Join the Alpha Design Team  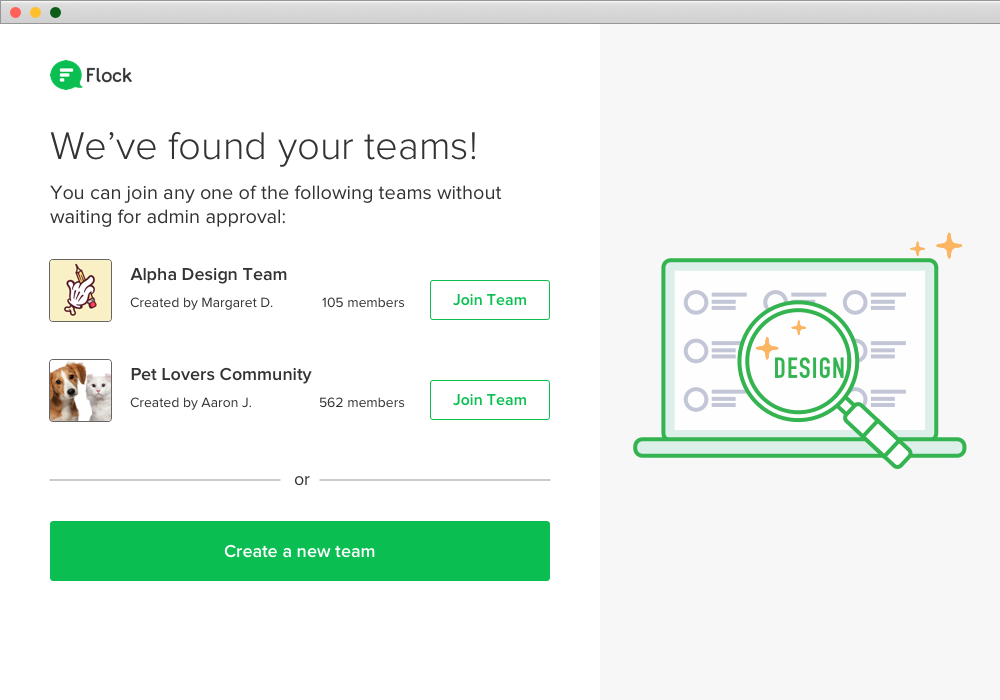489,299
